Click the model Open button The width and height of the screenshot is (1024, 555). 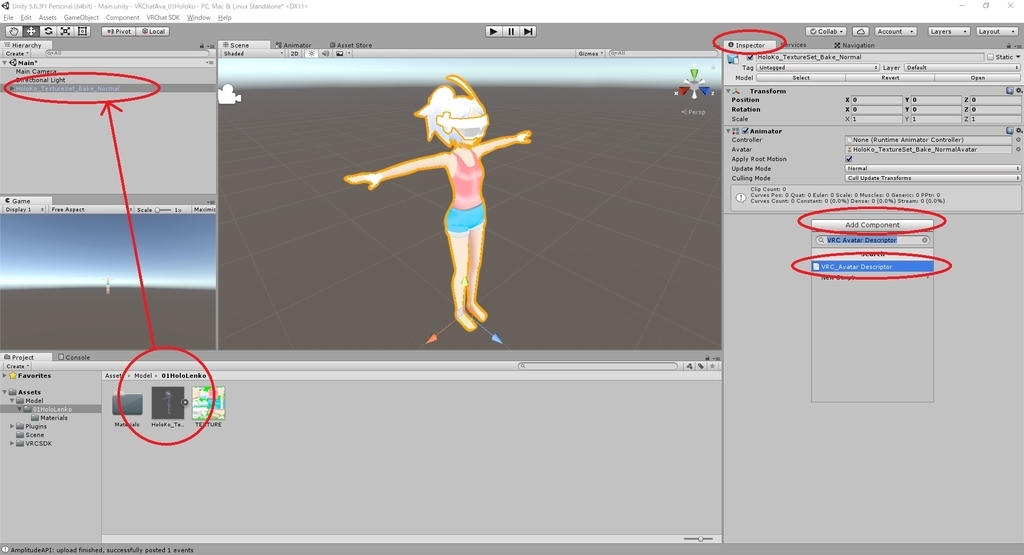click(x=978, y=78)
